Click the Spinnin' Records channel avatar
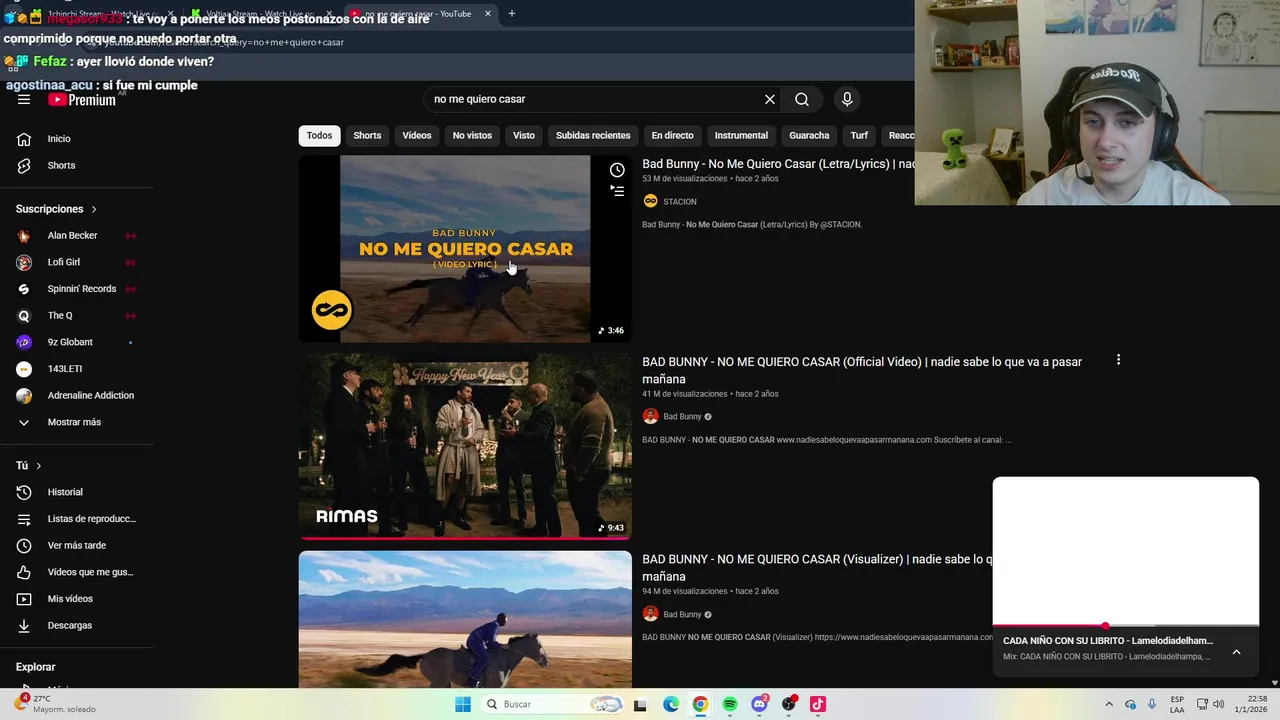 24,289
